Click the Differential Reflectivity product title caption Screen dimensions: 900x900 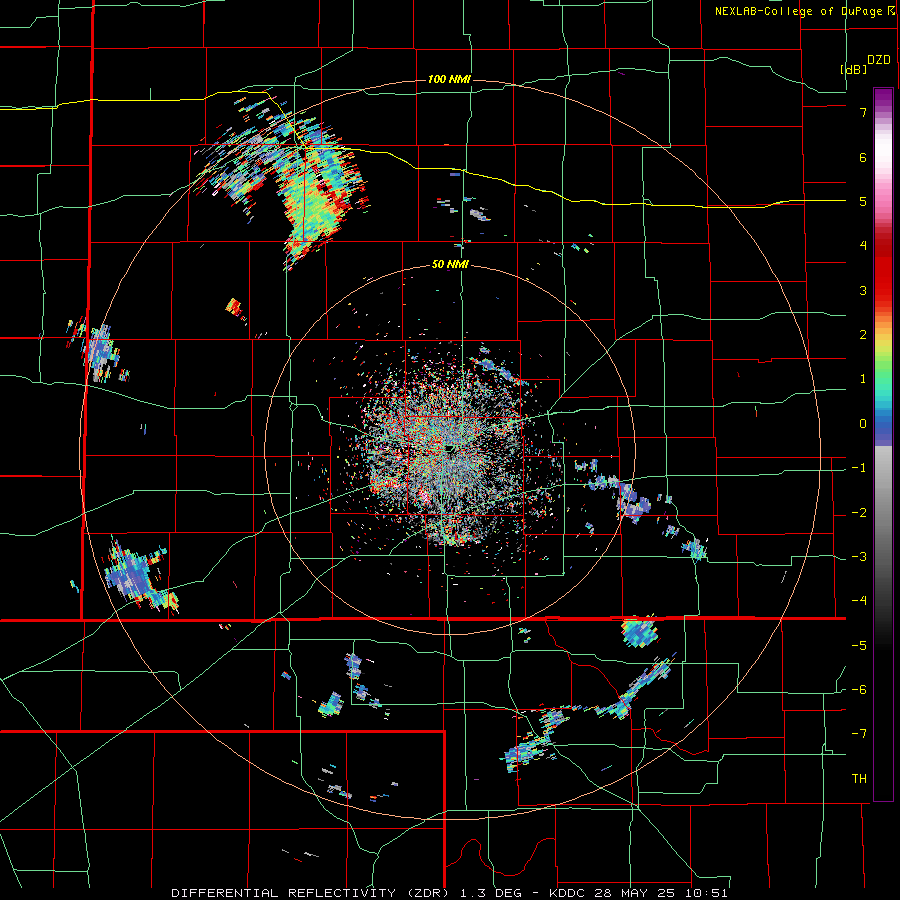[449, 893]
